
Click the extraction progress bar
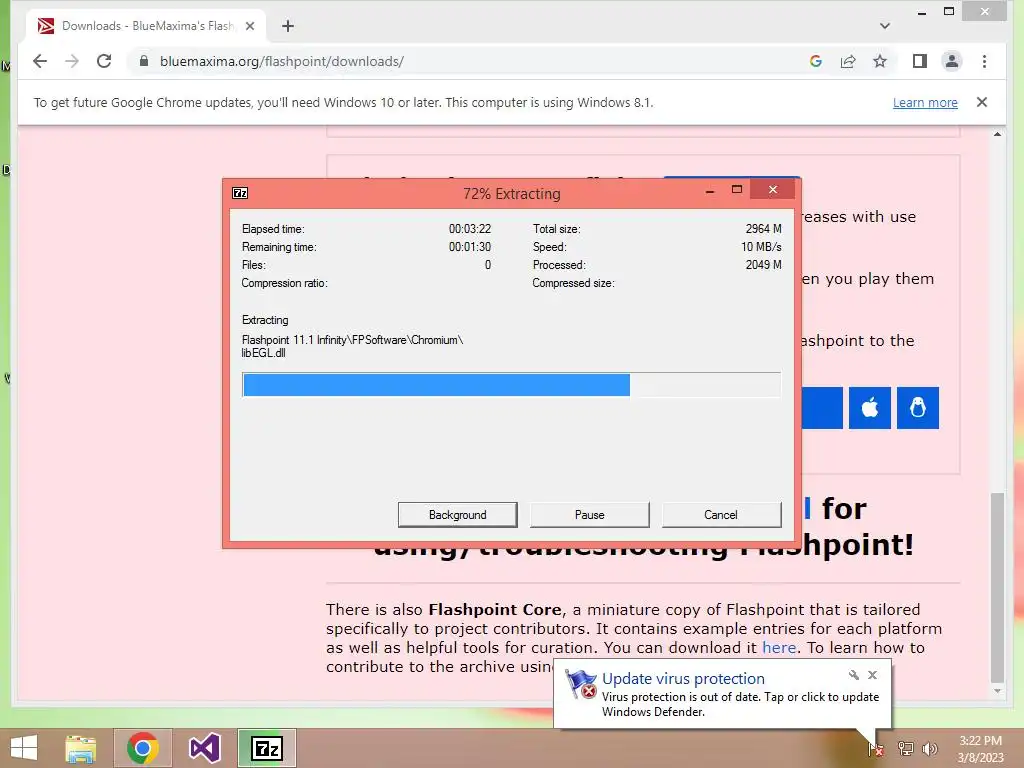pos(511,385)
